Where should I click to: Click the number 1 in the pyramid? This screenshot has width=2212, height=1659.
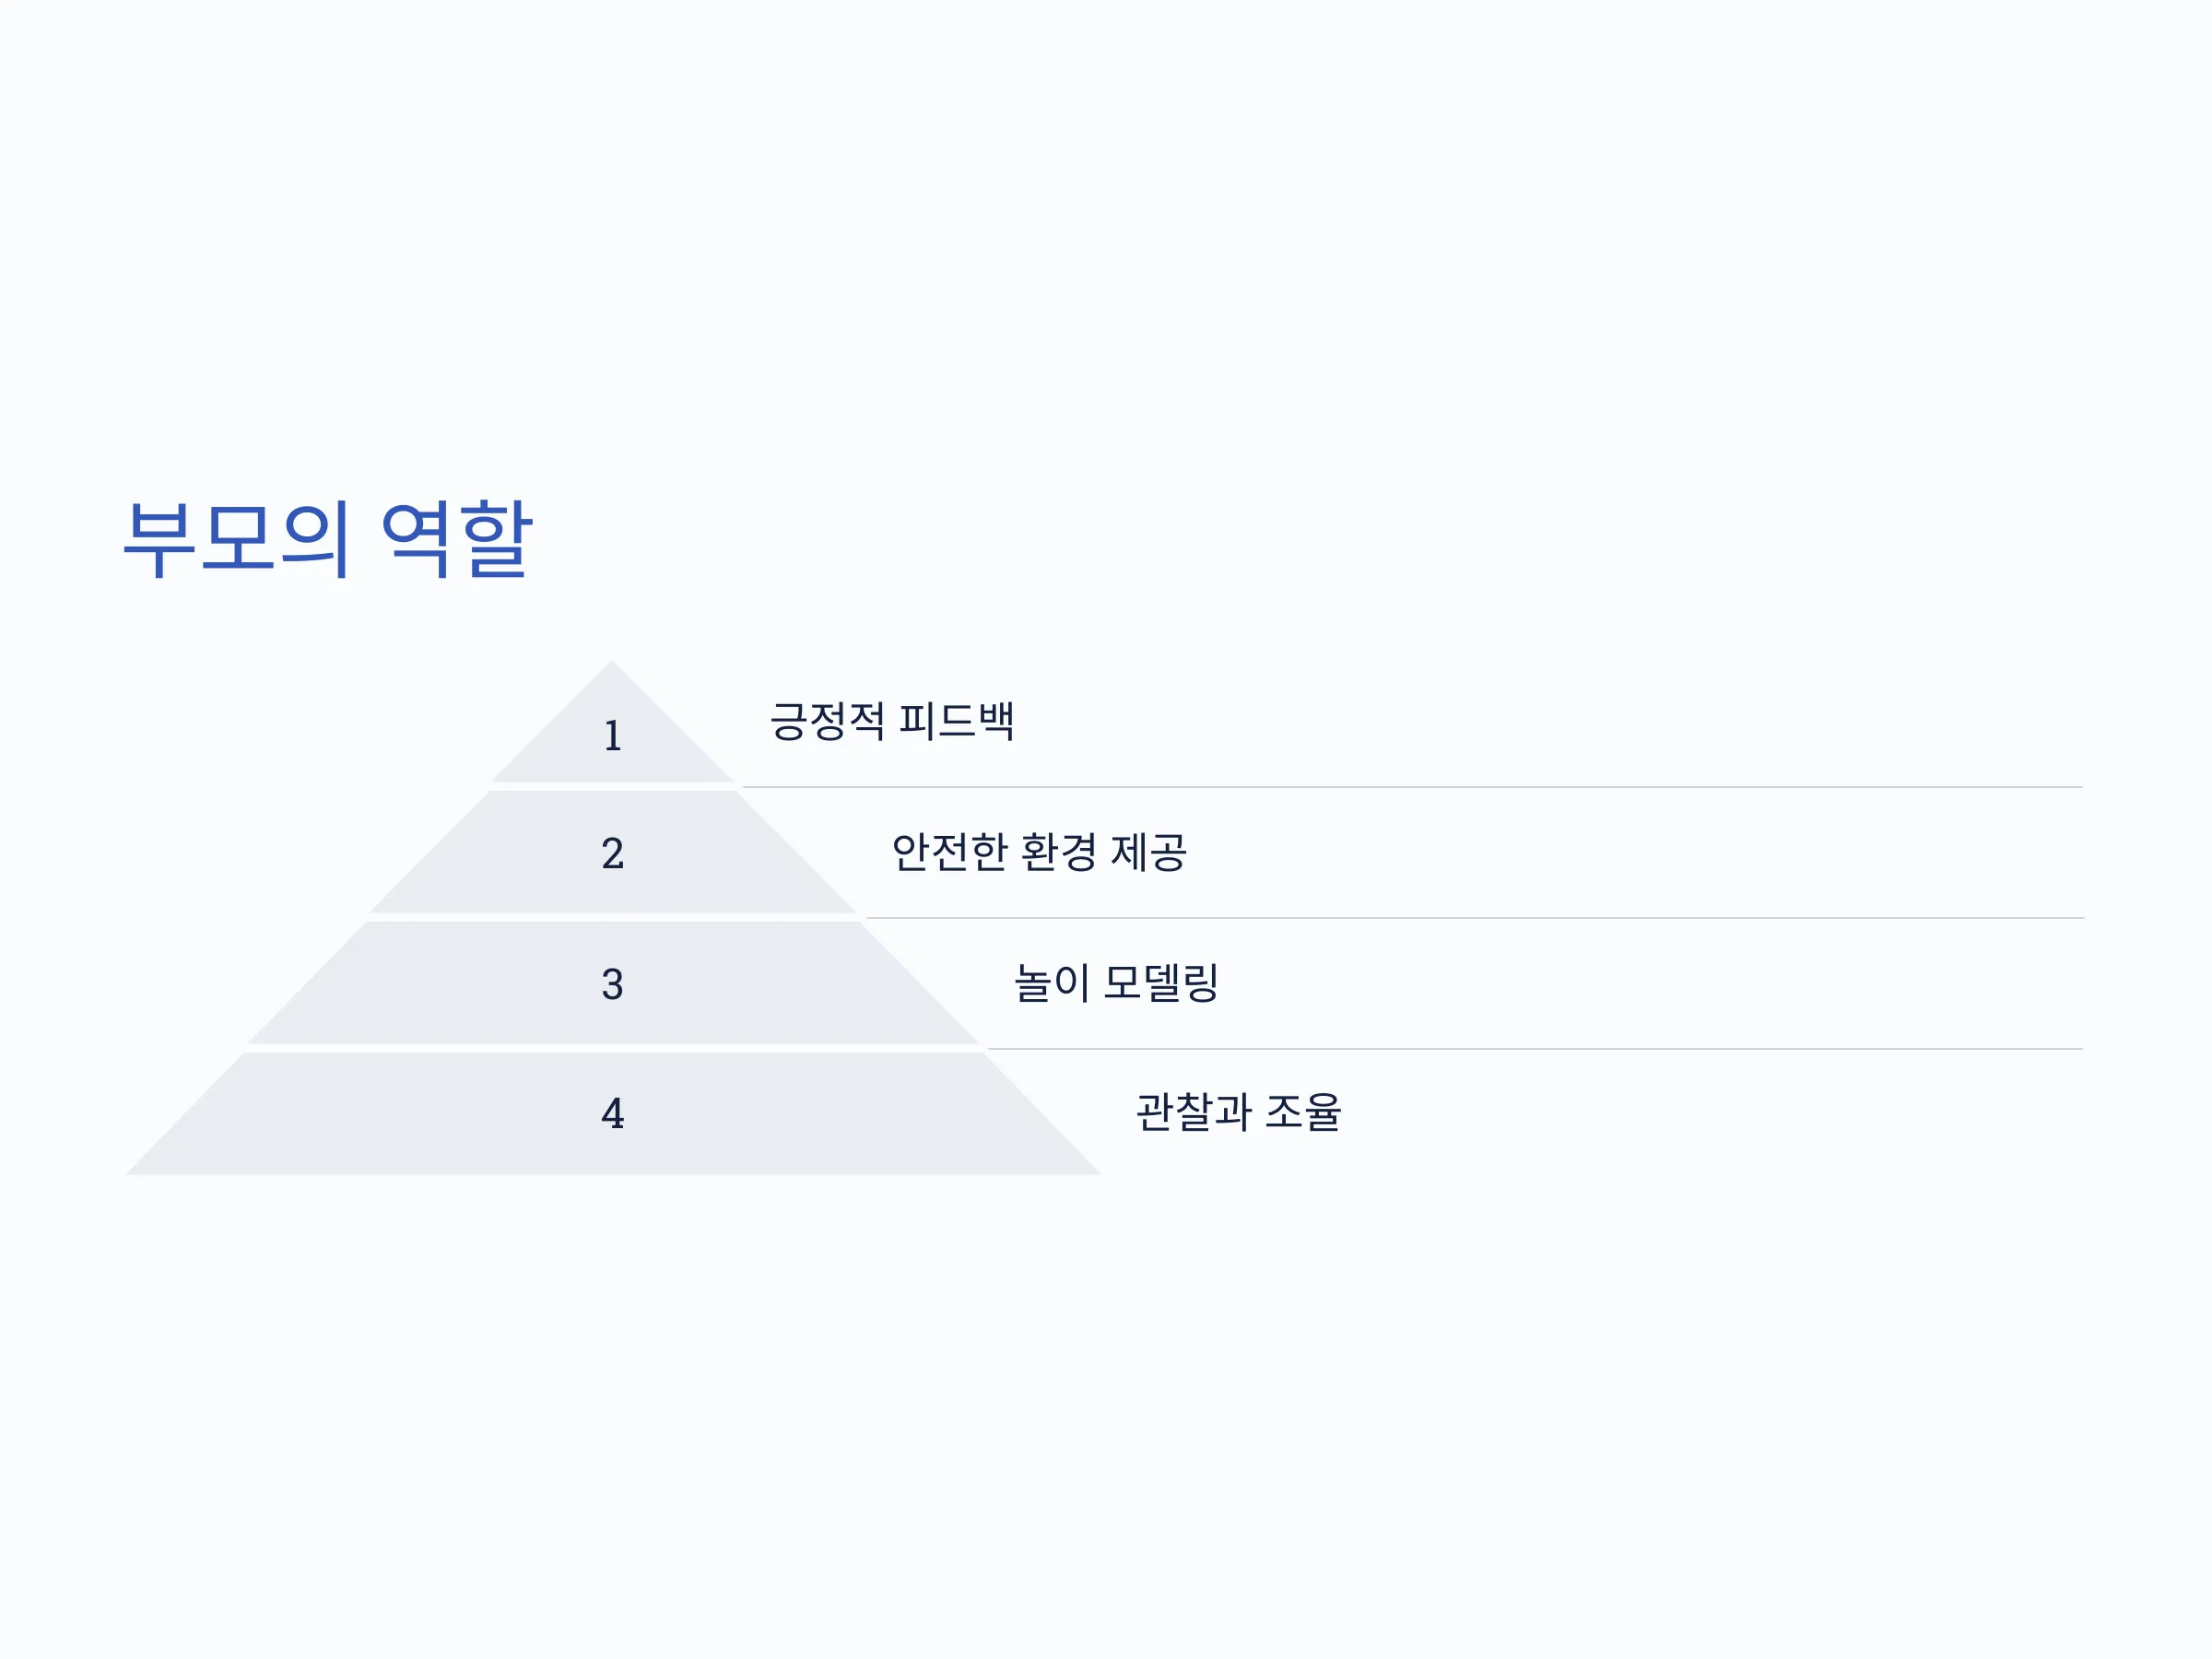(x=613, y=736)
